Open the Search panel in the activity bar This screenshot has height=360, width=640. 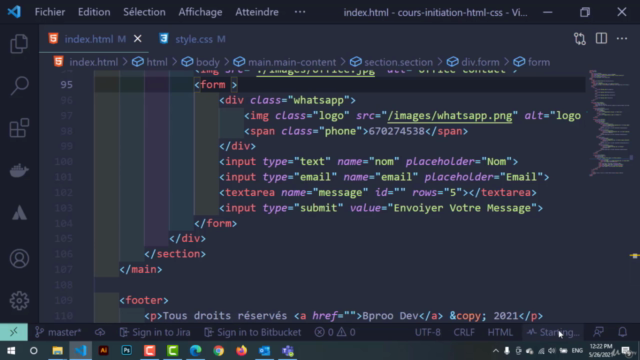tap(19, 86)
